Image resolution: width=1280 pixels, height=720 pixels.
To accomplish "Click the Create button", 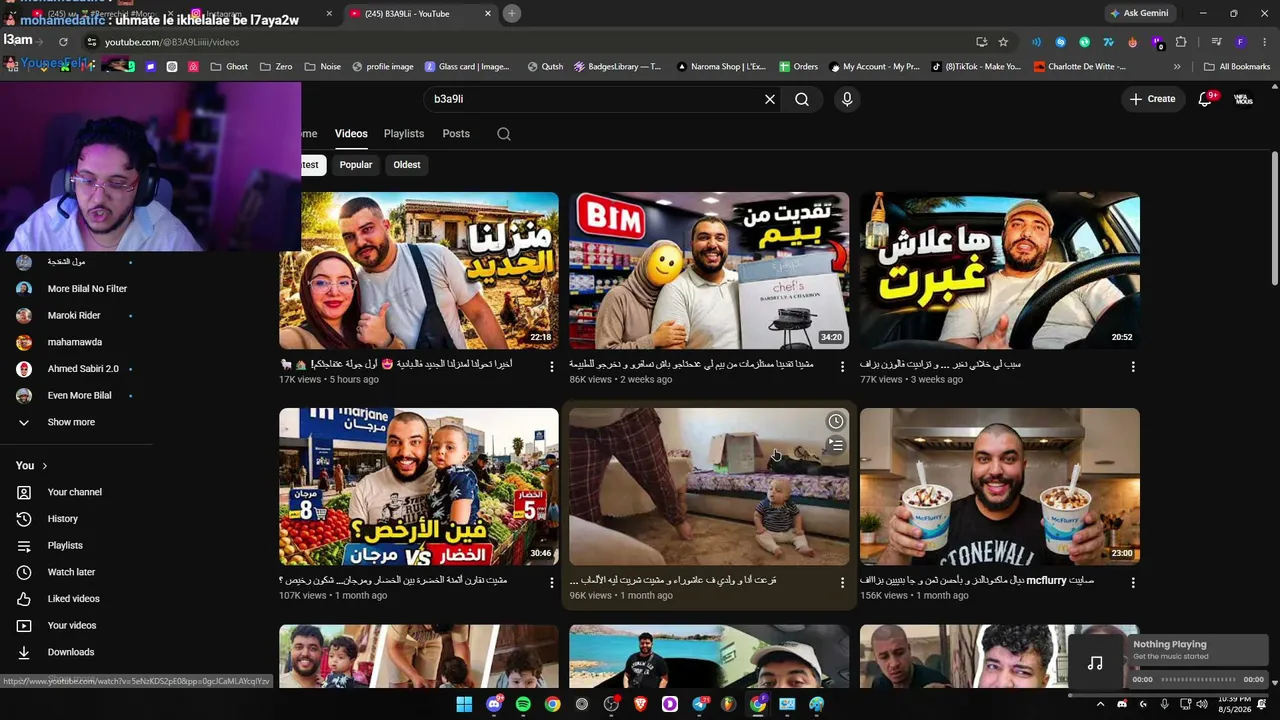I will click(1153, 99).
